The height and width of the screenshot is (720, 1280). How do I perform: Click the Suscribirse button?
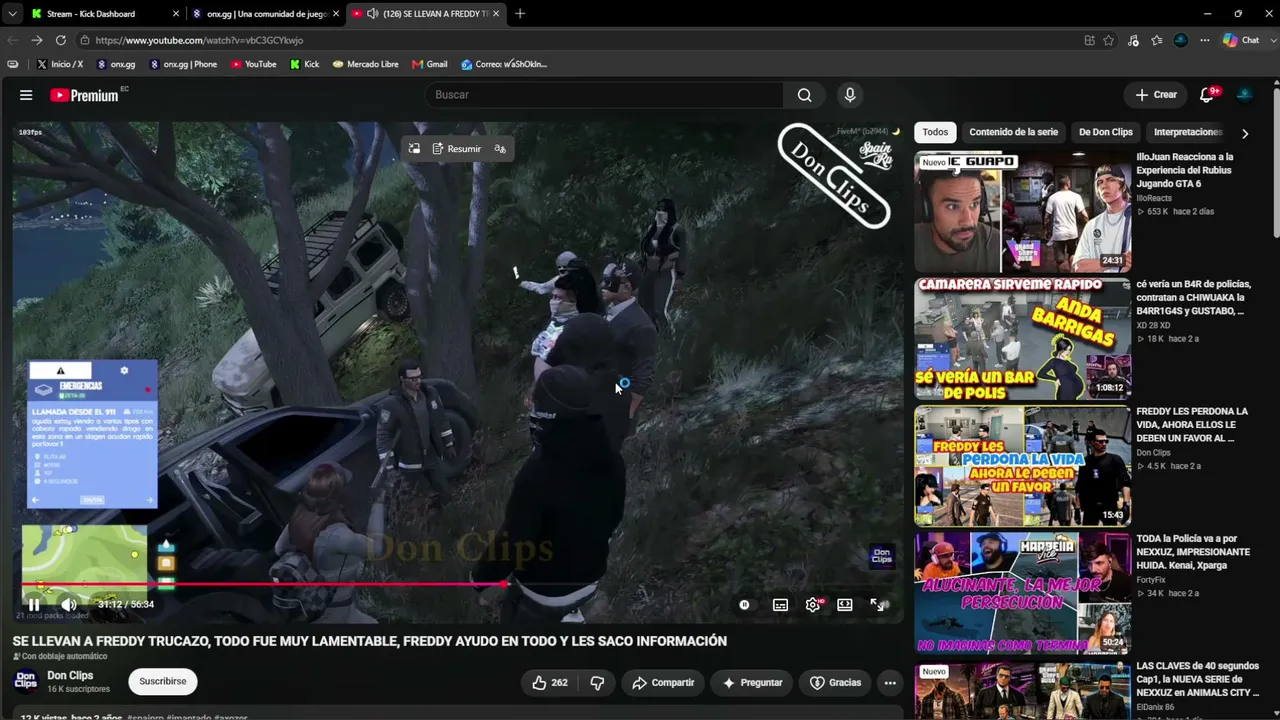163,682
